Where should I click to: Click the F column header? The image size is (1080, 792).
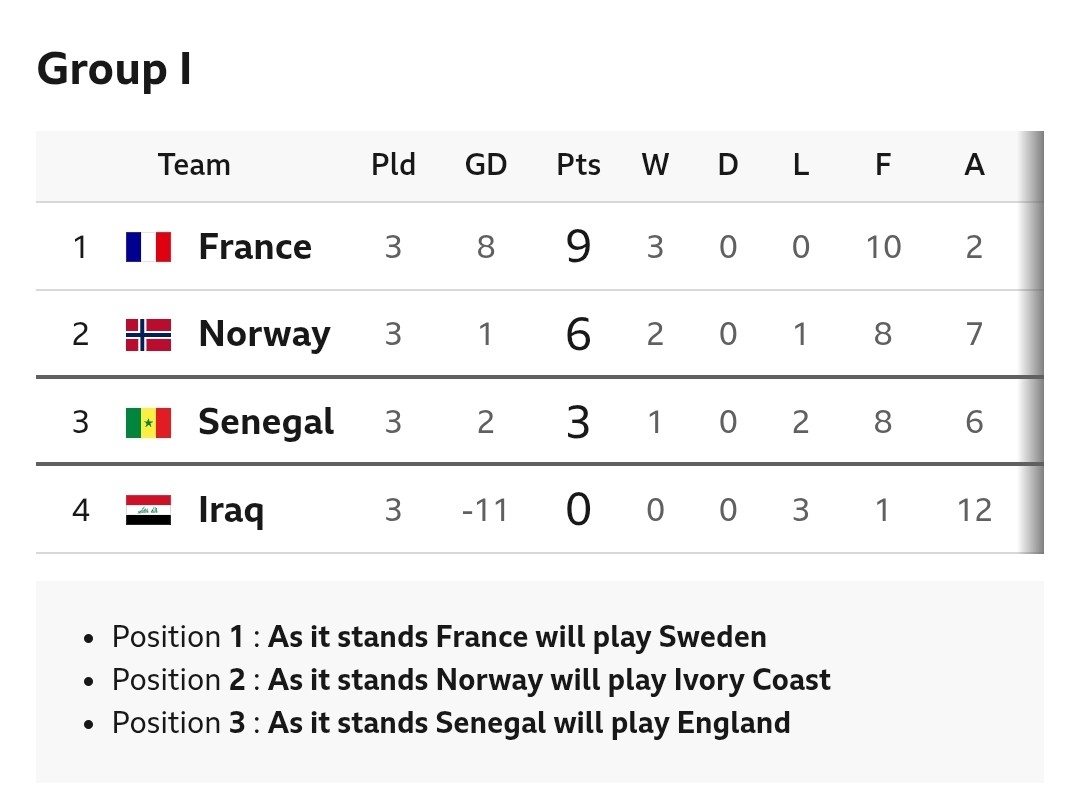click(x=883, y=165)
